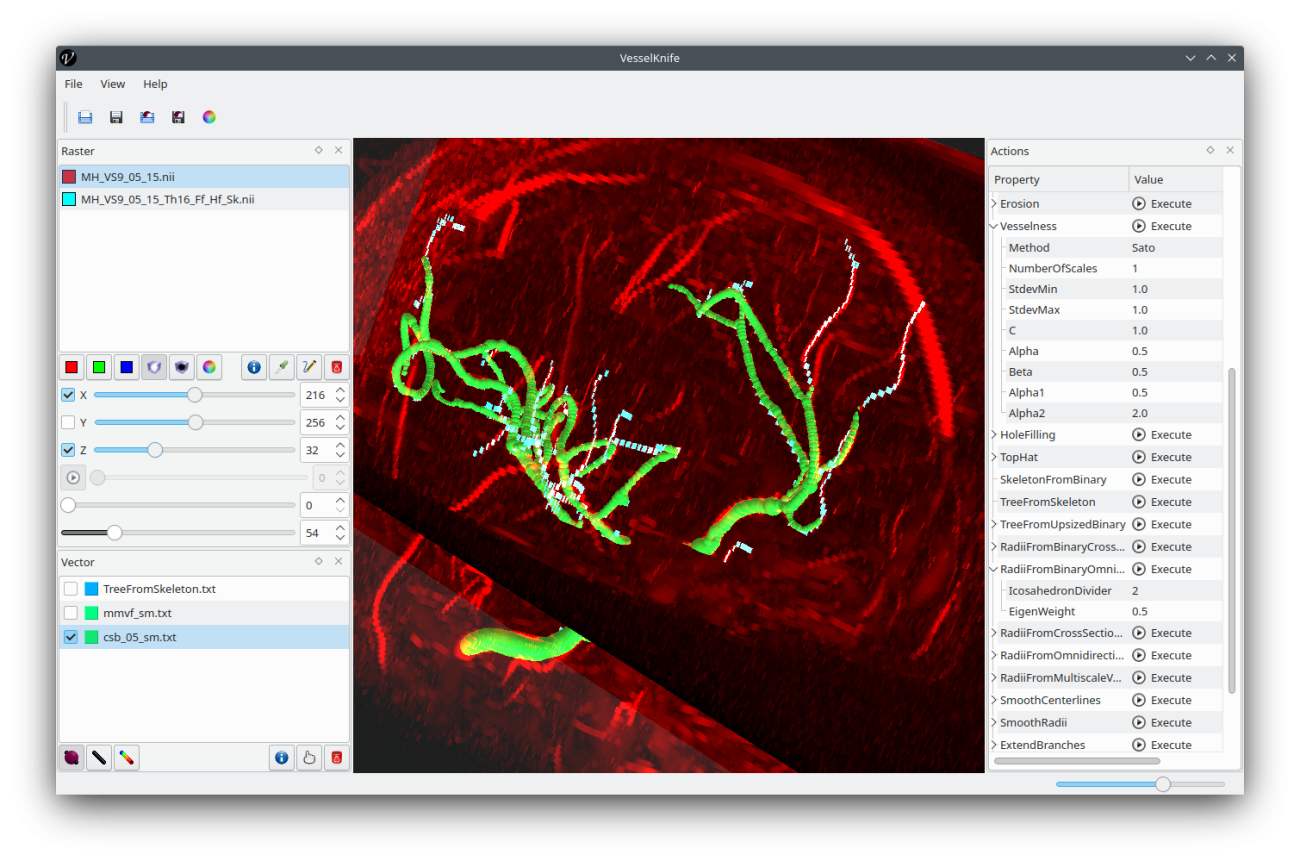Collapse the Vesselness property group
Viewport: 1300px width, 861px height.
pyautogui.click(x=994, y=226)
